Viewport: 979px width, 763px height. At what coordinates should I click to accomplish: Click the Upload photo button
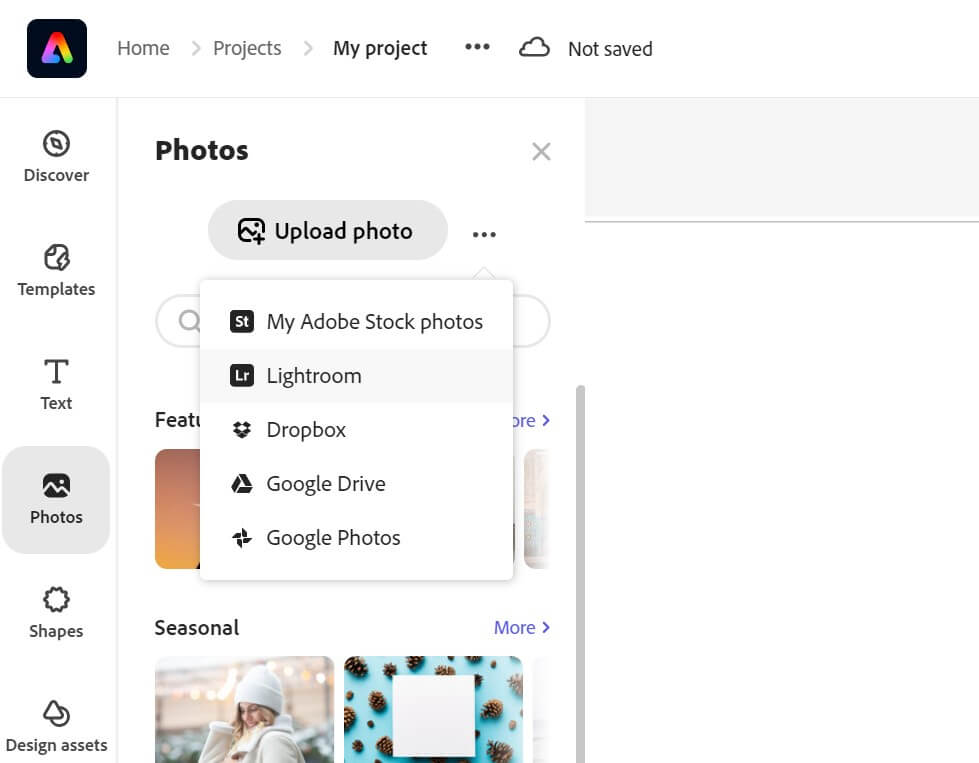(327, 231)
